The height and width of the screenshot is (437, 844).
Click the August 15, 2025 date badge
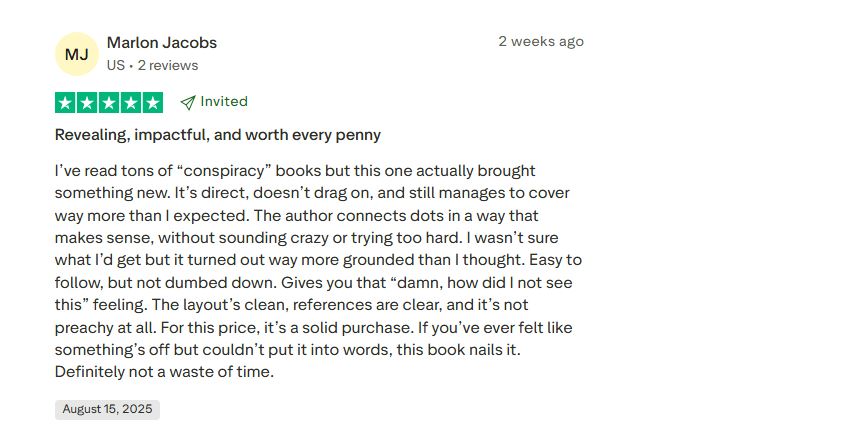pyautogui.click(x=107, y=409)
